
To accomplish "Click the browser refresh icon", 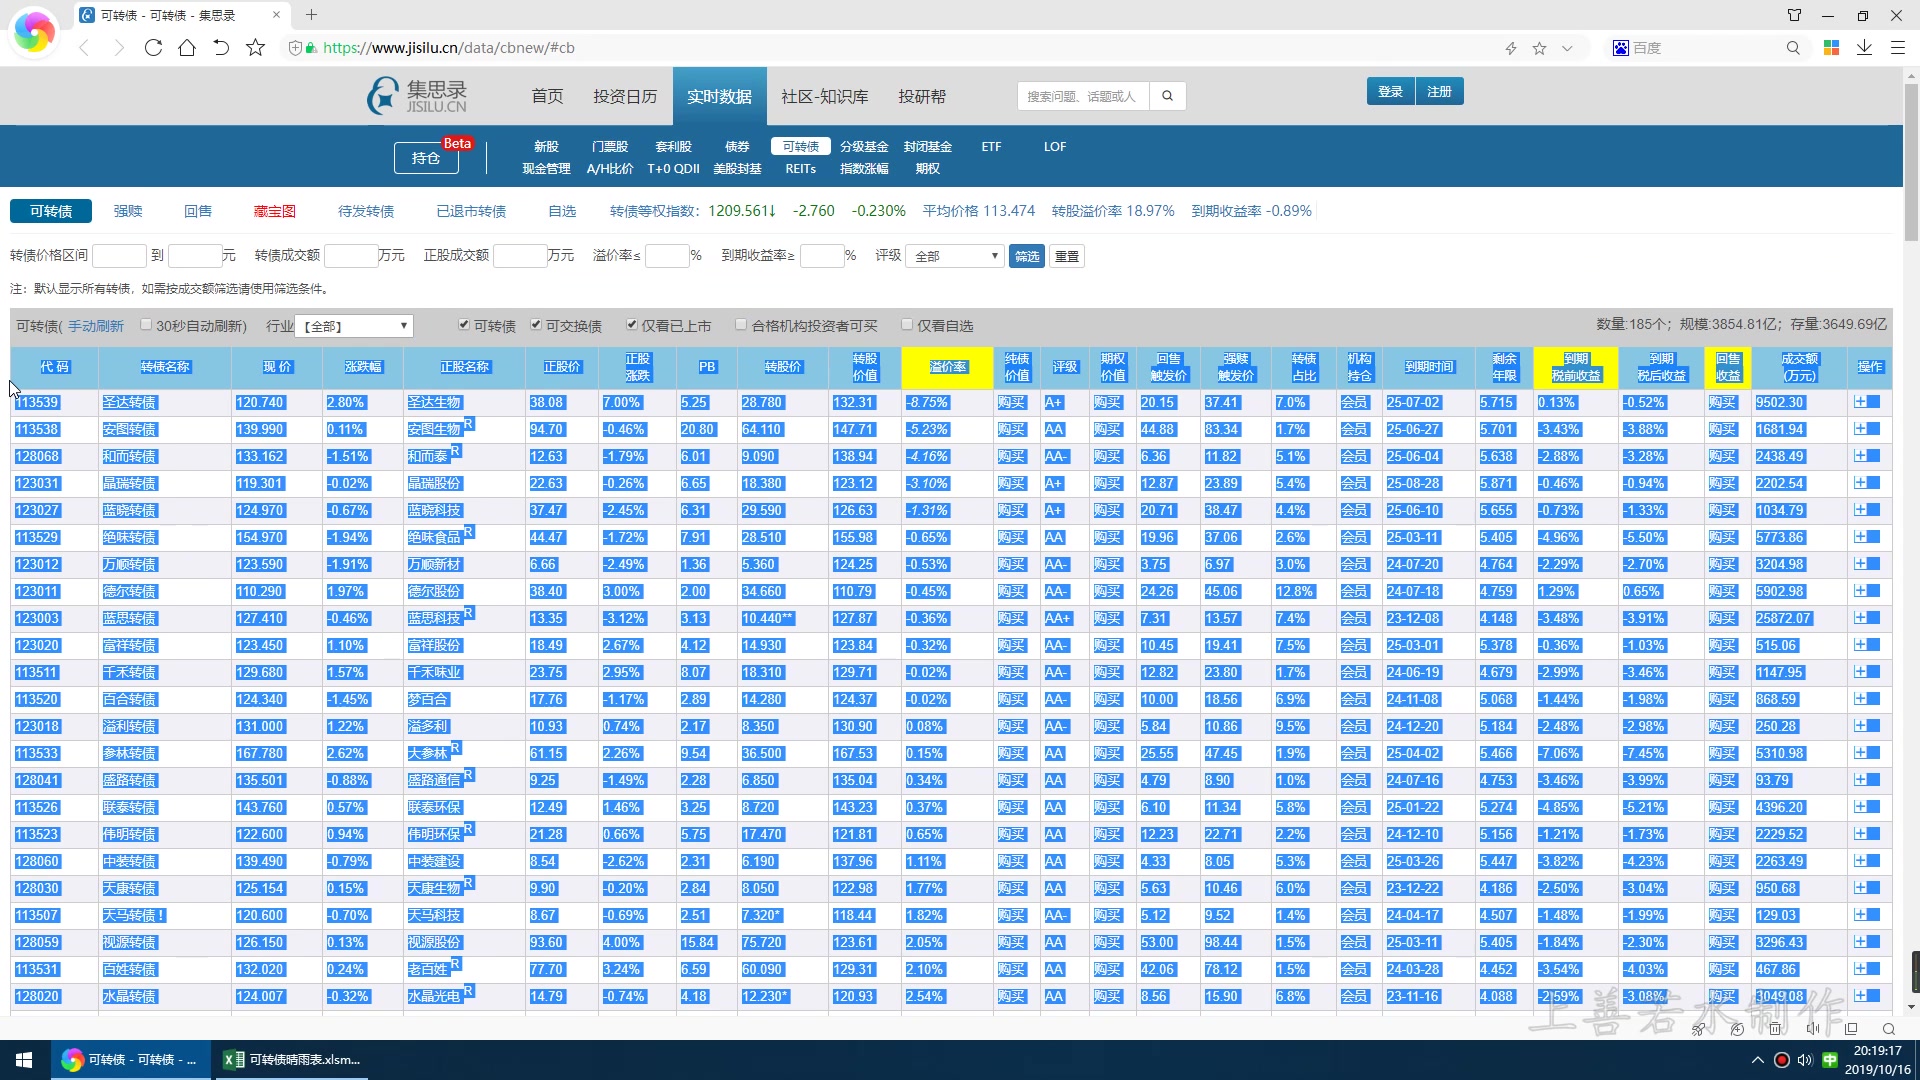I will pyautogui.click(x=153, y=48).
